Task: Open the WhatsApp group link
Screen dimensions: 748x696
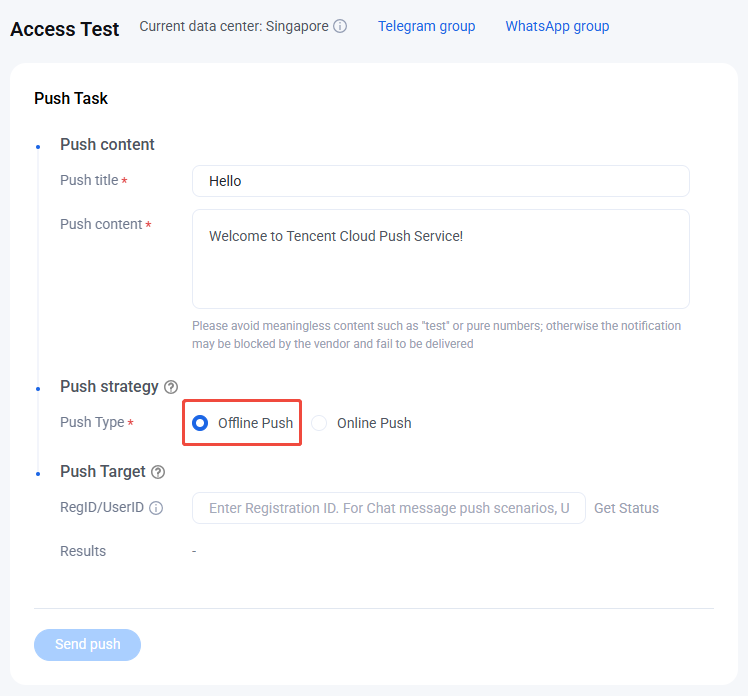Action: (557, 26)
